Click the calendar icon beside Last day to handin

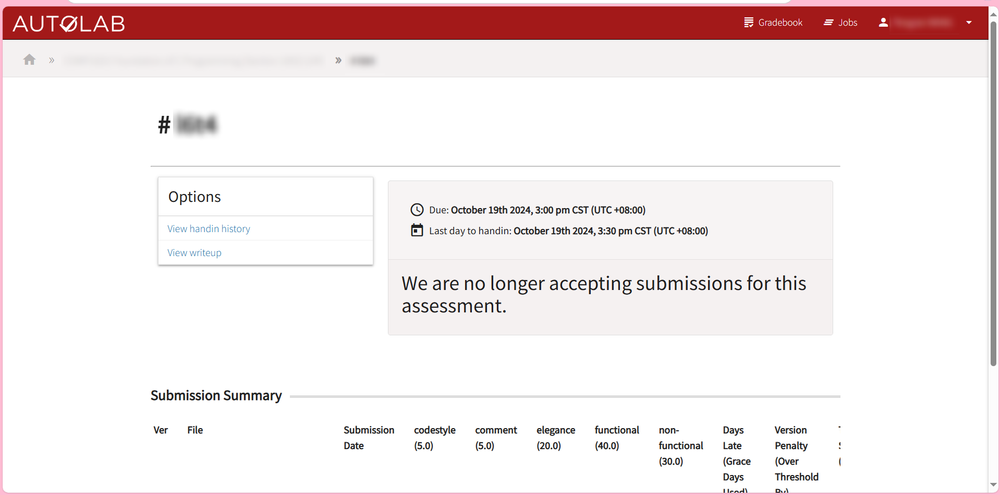pyautogui.click(x=416, y=230)
